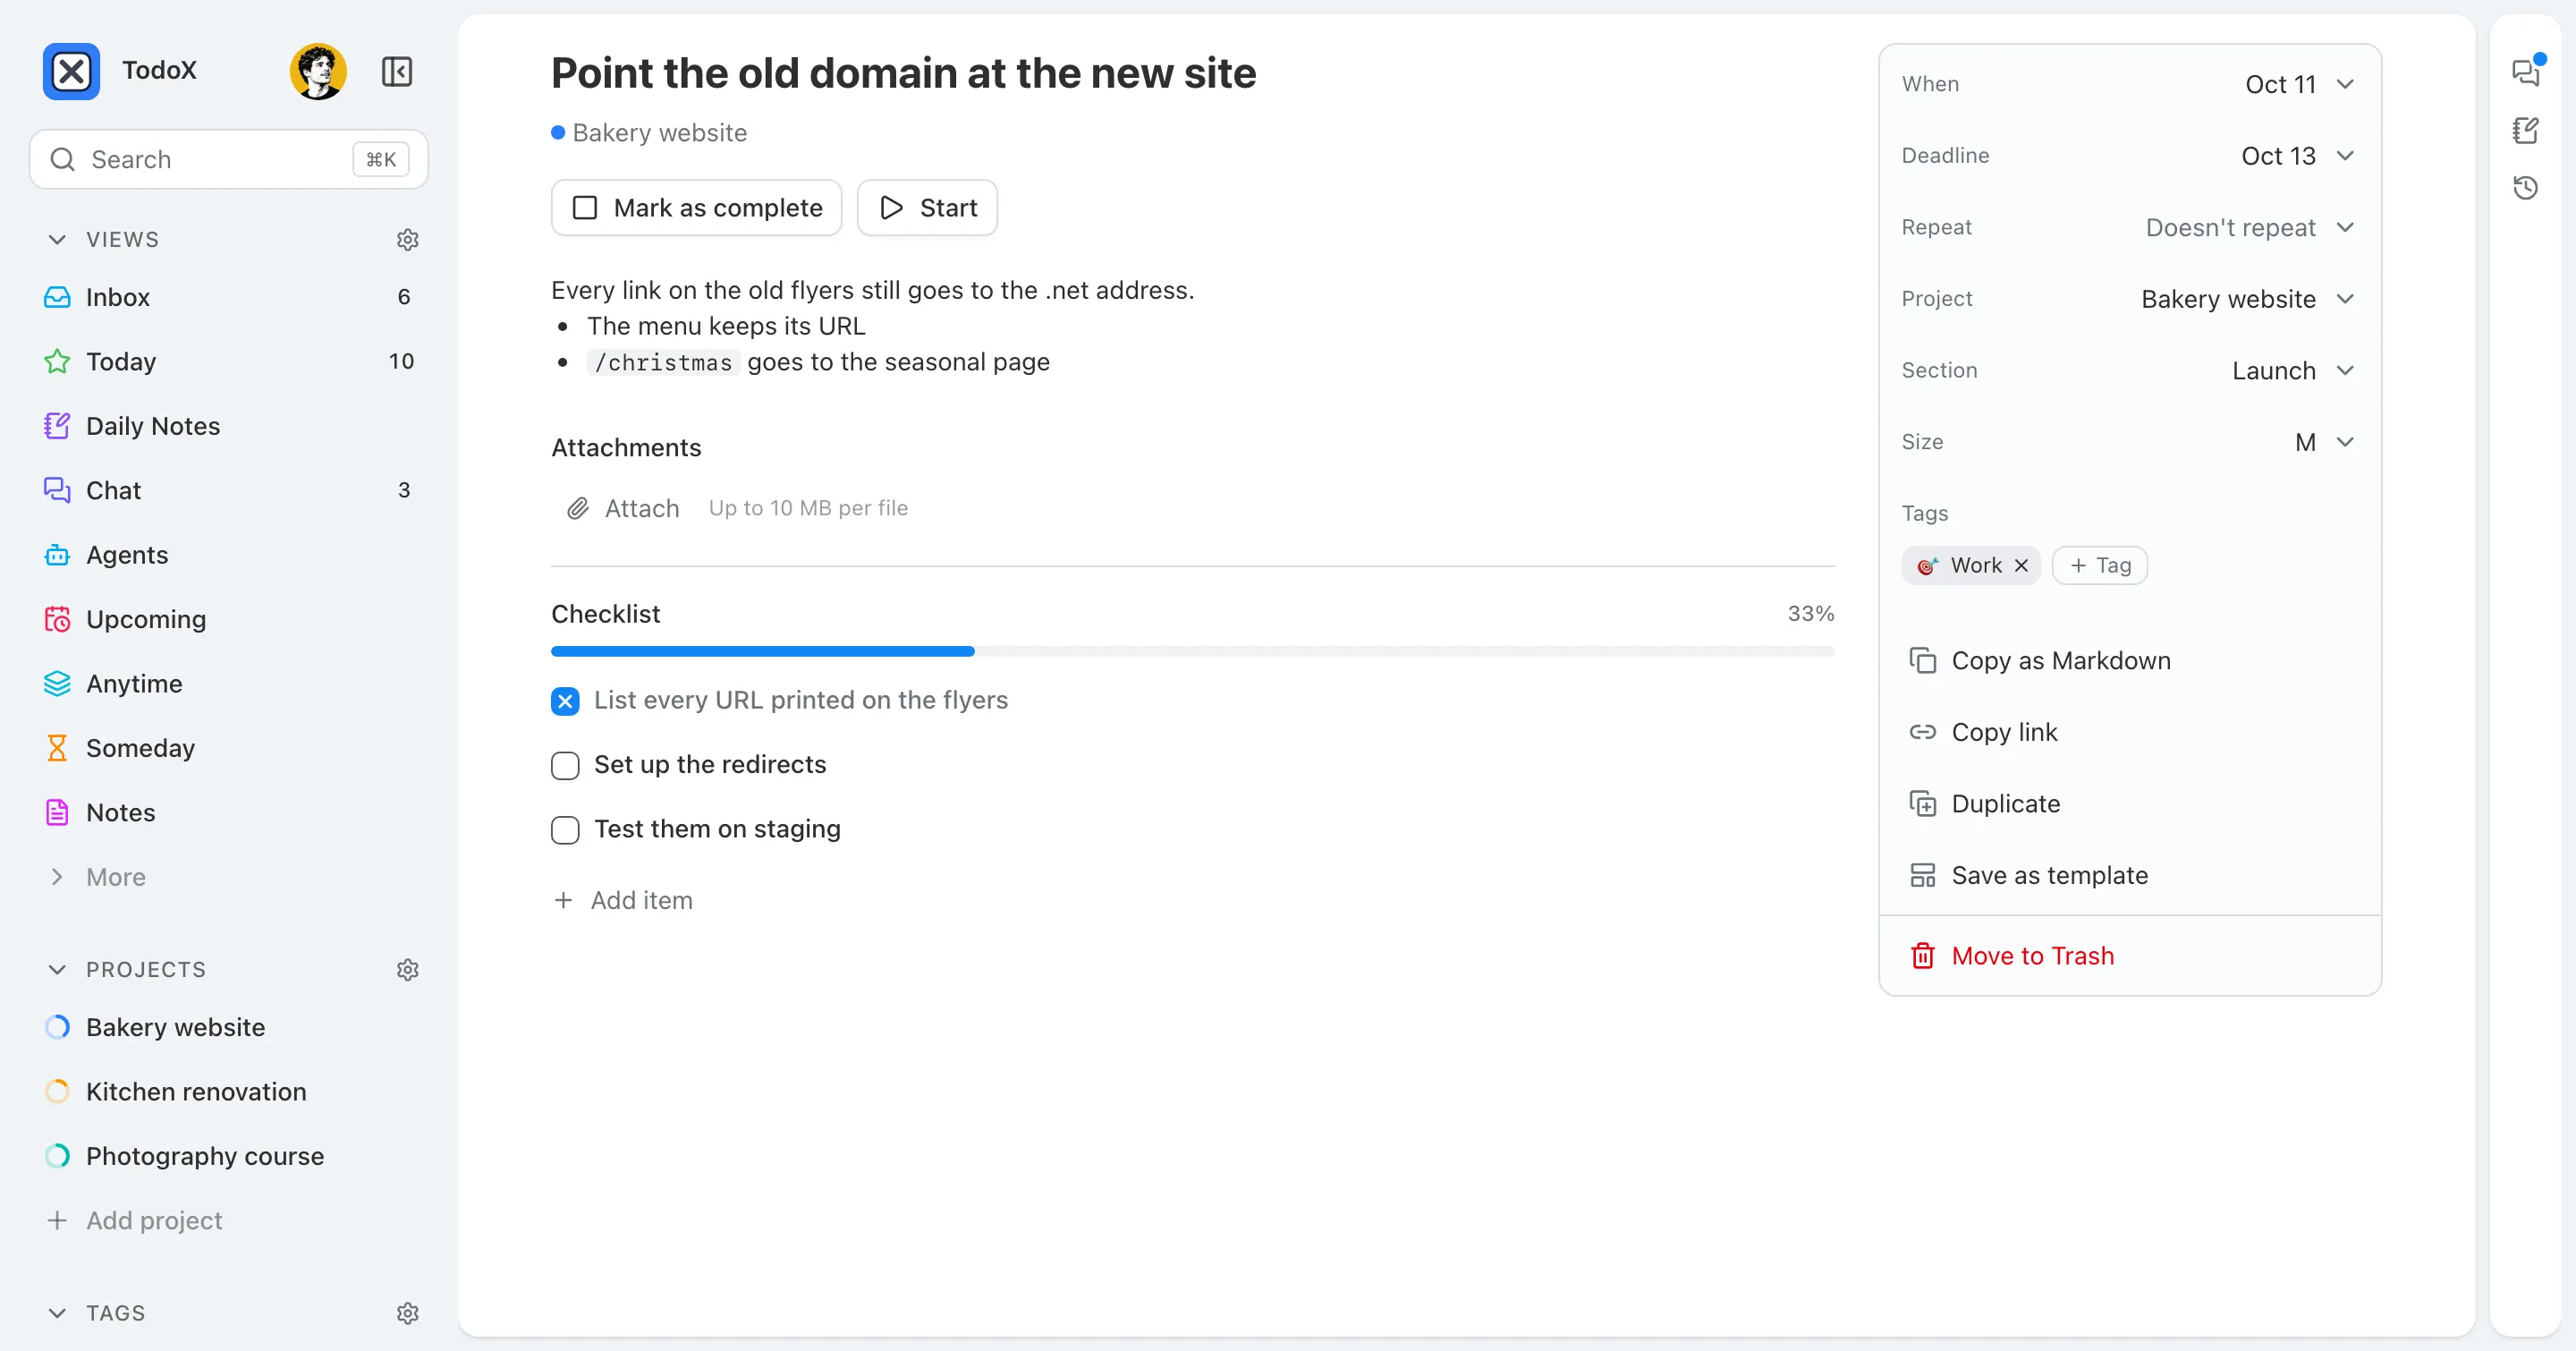Image resolution: width=2576 pixels, height=1351 pixels.
Task: Open Kitchen renovation project
Action: pos(229,1091)
